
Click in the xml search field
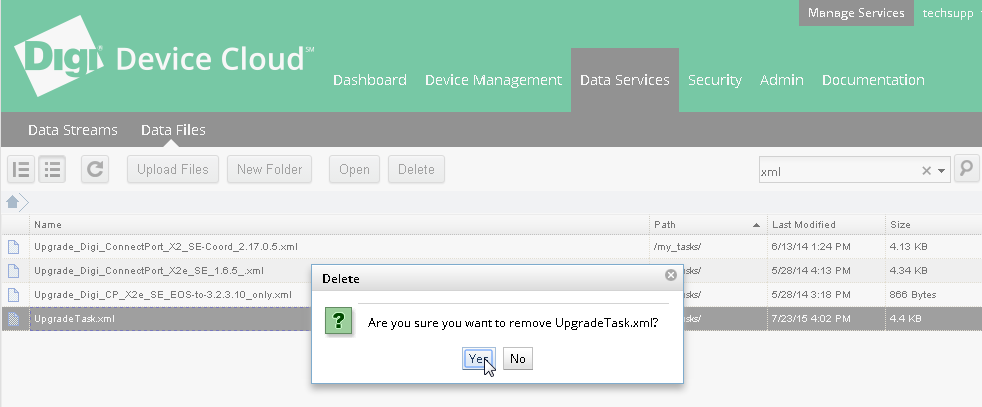click(x=835, y=171)
